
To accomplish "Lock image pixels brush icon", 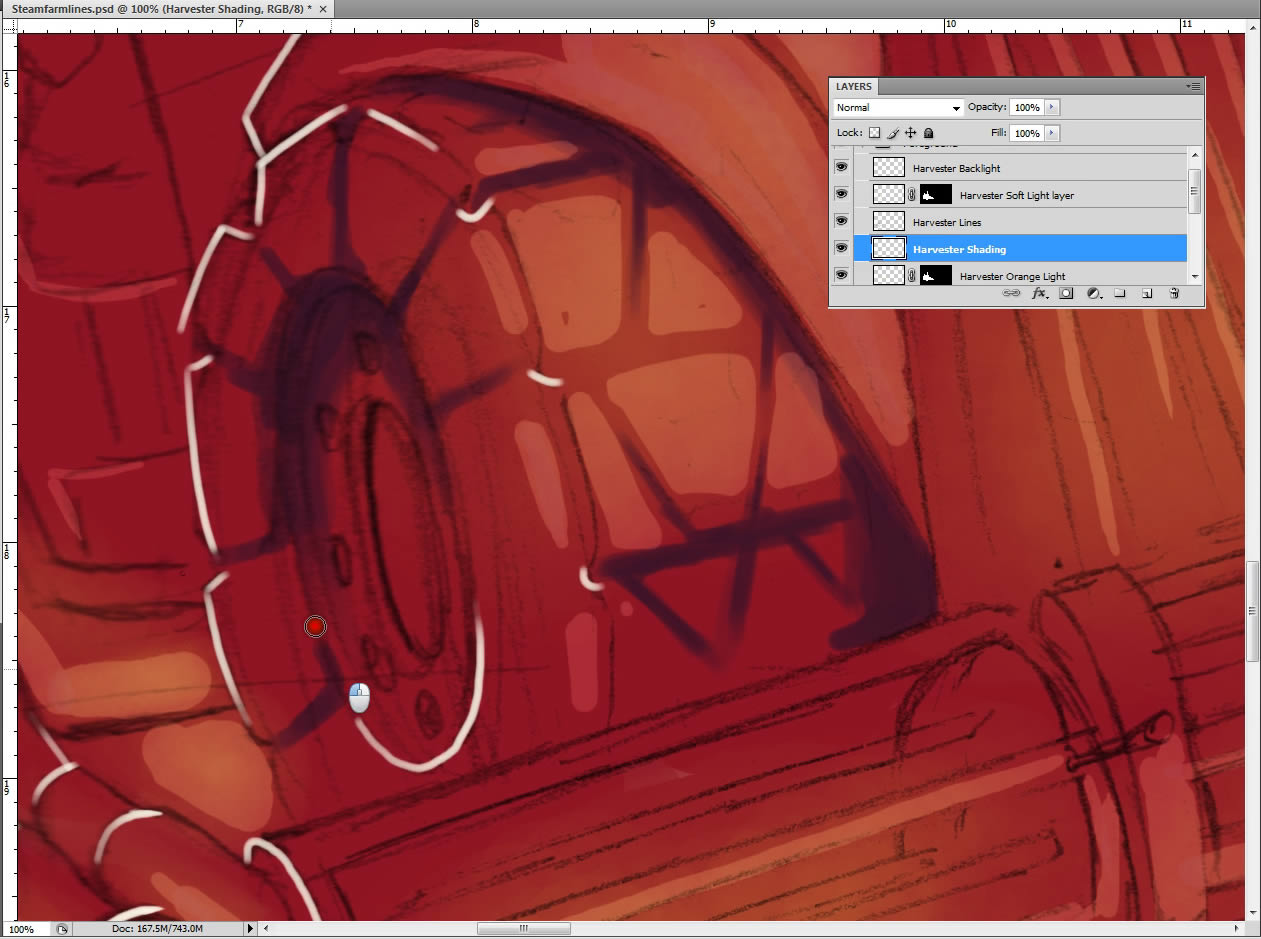I will click(892, 133).
